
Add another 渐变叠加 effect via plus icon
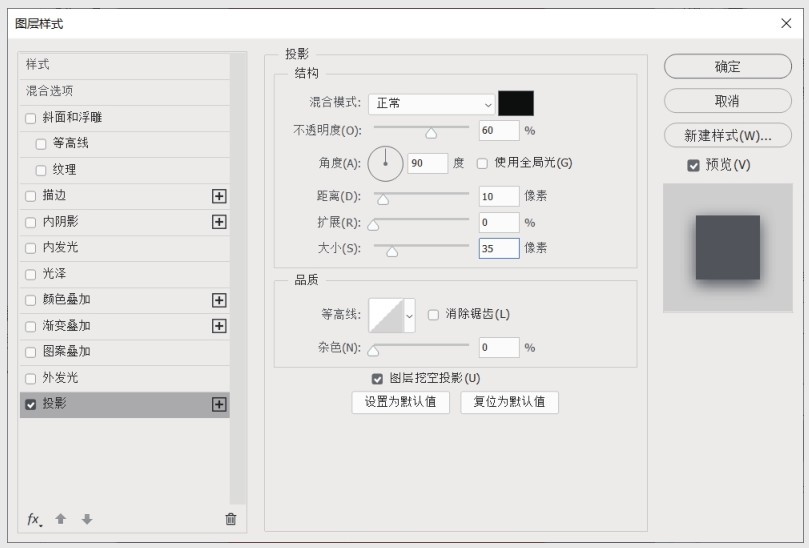click(x=219, y=326)
